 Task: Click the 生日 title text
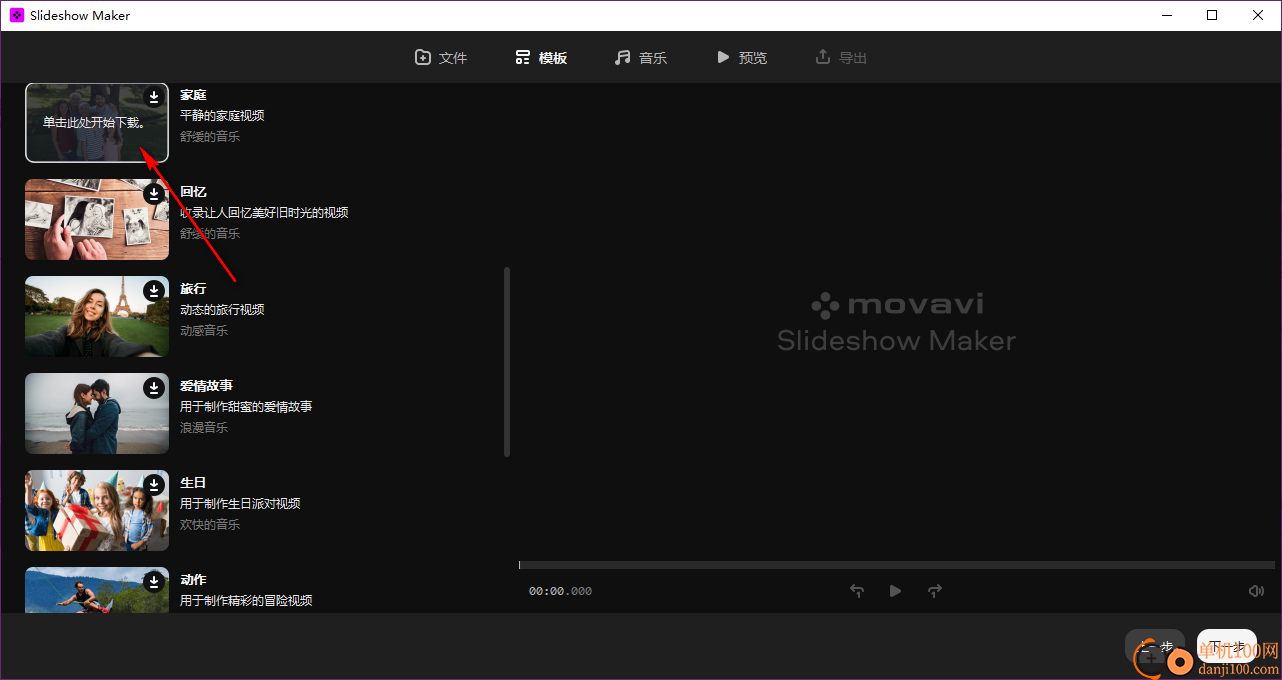[x=193, y=483]
